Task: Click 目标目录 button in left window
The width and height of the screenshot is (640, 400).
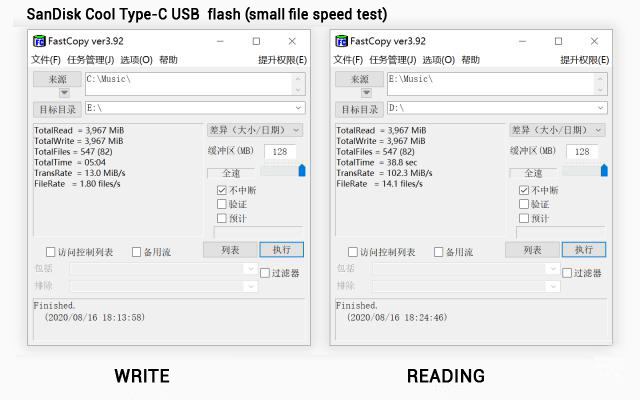Action: [57, 110]
